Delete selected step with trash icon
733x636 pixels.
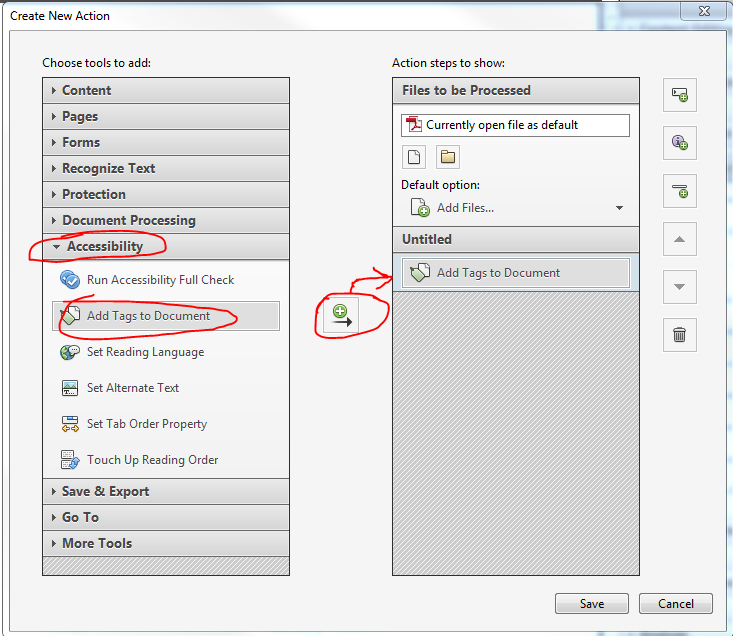(679, 335)
